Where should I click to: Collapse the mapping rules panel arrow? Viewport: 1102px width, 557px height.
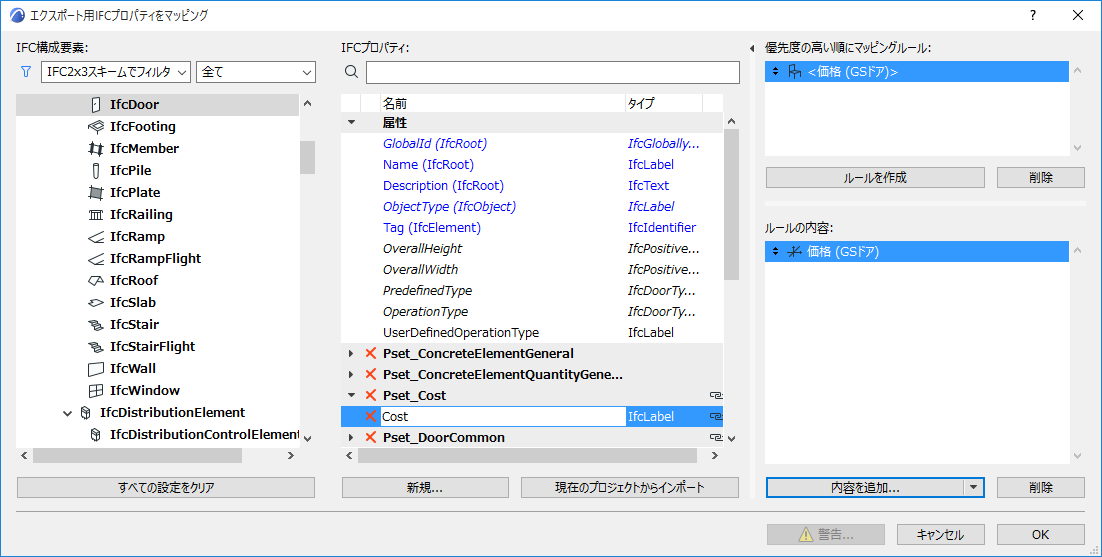[752, 48]
